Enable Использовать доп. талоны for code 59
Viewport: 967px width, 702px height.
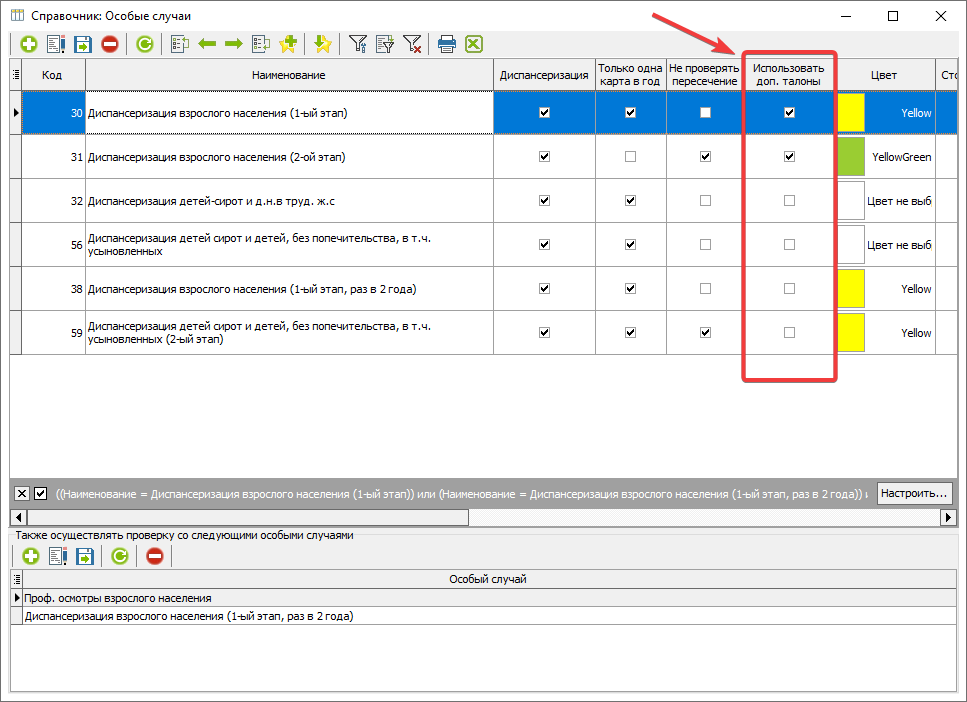click(x=789, y=332)
